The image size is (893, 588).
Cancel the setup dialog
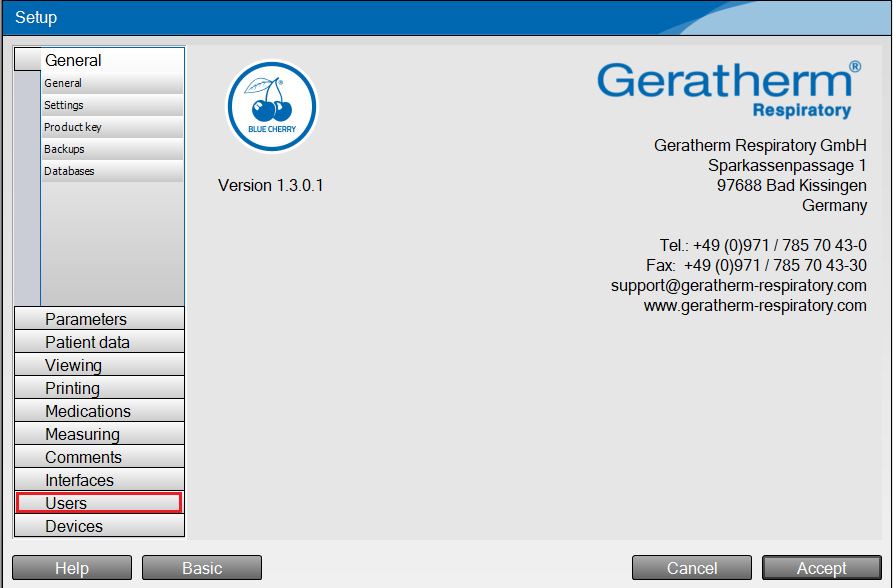[x=691, y=568]
